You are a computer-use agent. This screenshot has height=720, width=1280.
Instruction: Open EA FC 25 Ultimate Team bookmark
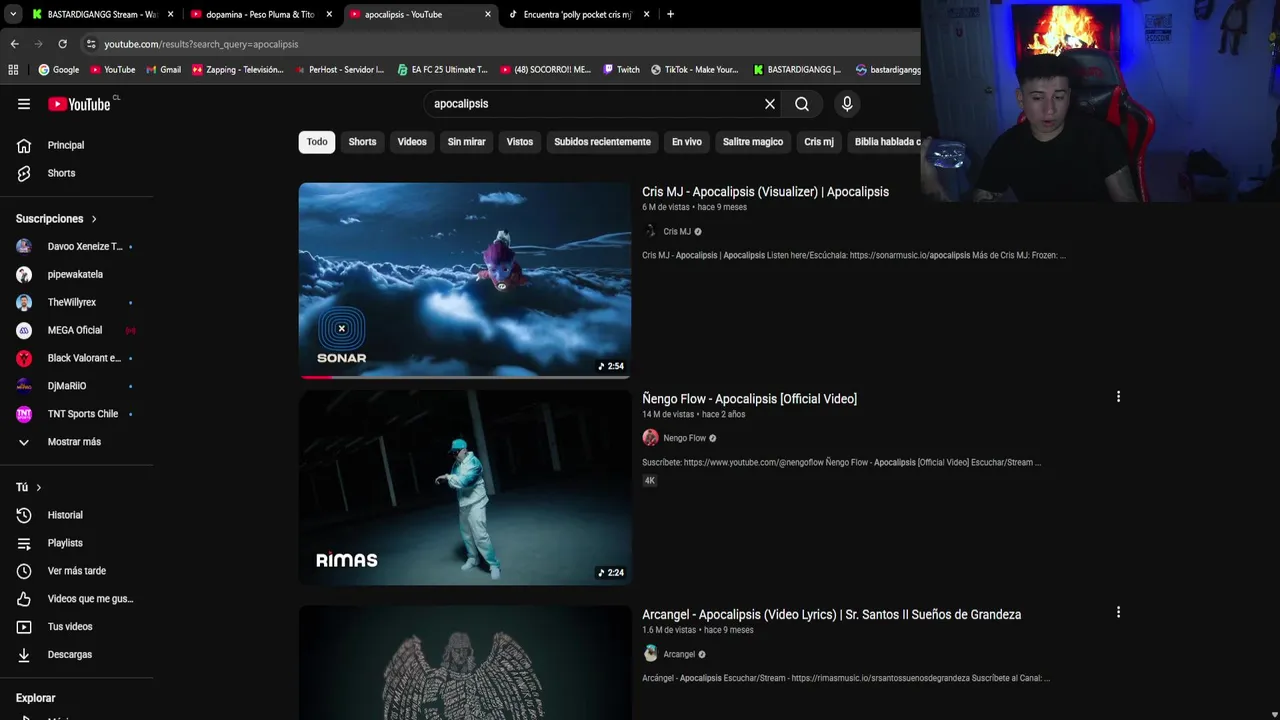coord(442,70)
